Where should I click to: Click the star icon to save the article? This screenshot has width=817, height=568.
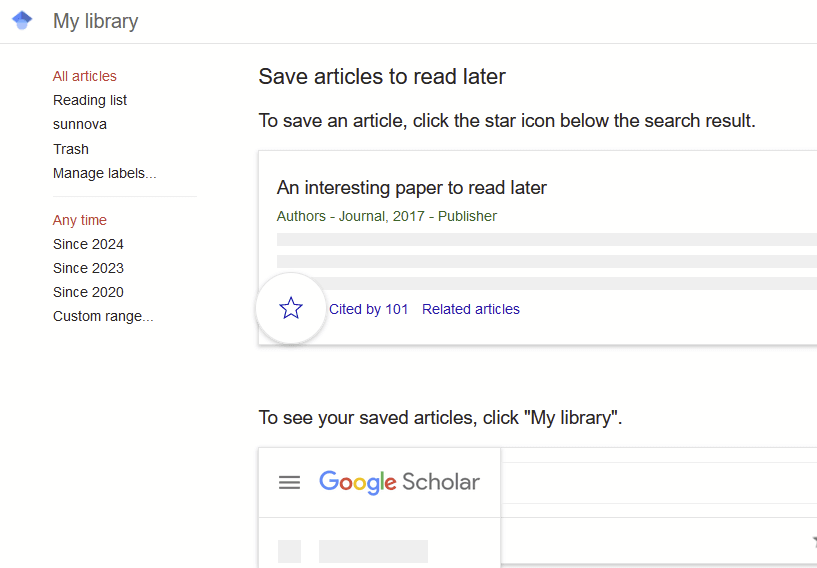click(291, 308)
